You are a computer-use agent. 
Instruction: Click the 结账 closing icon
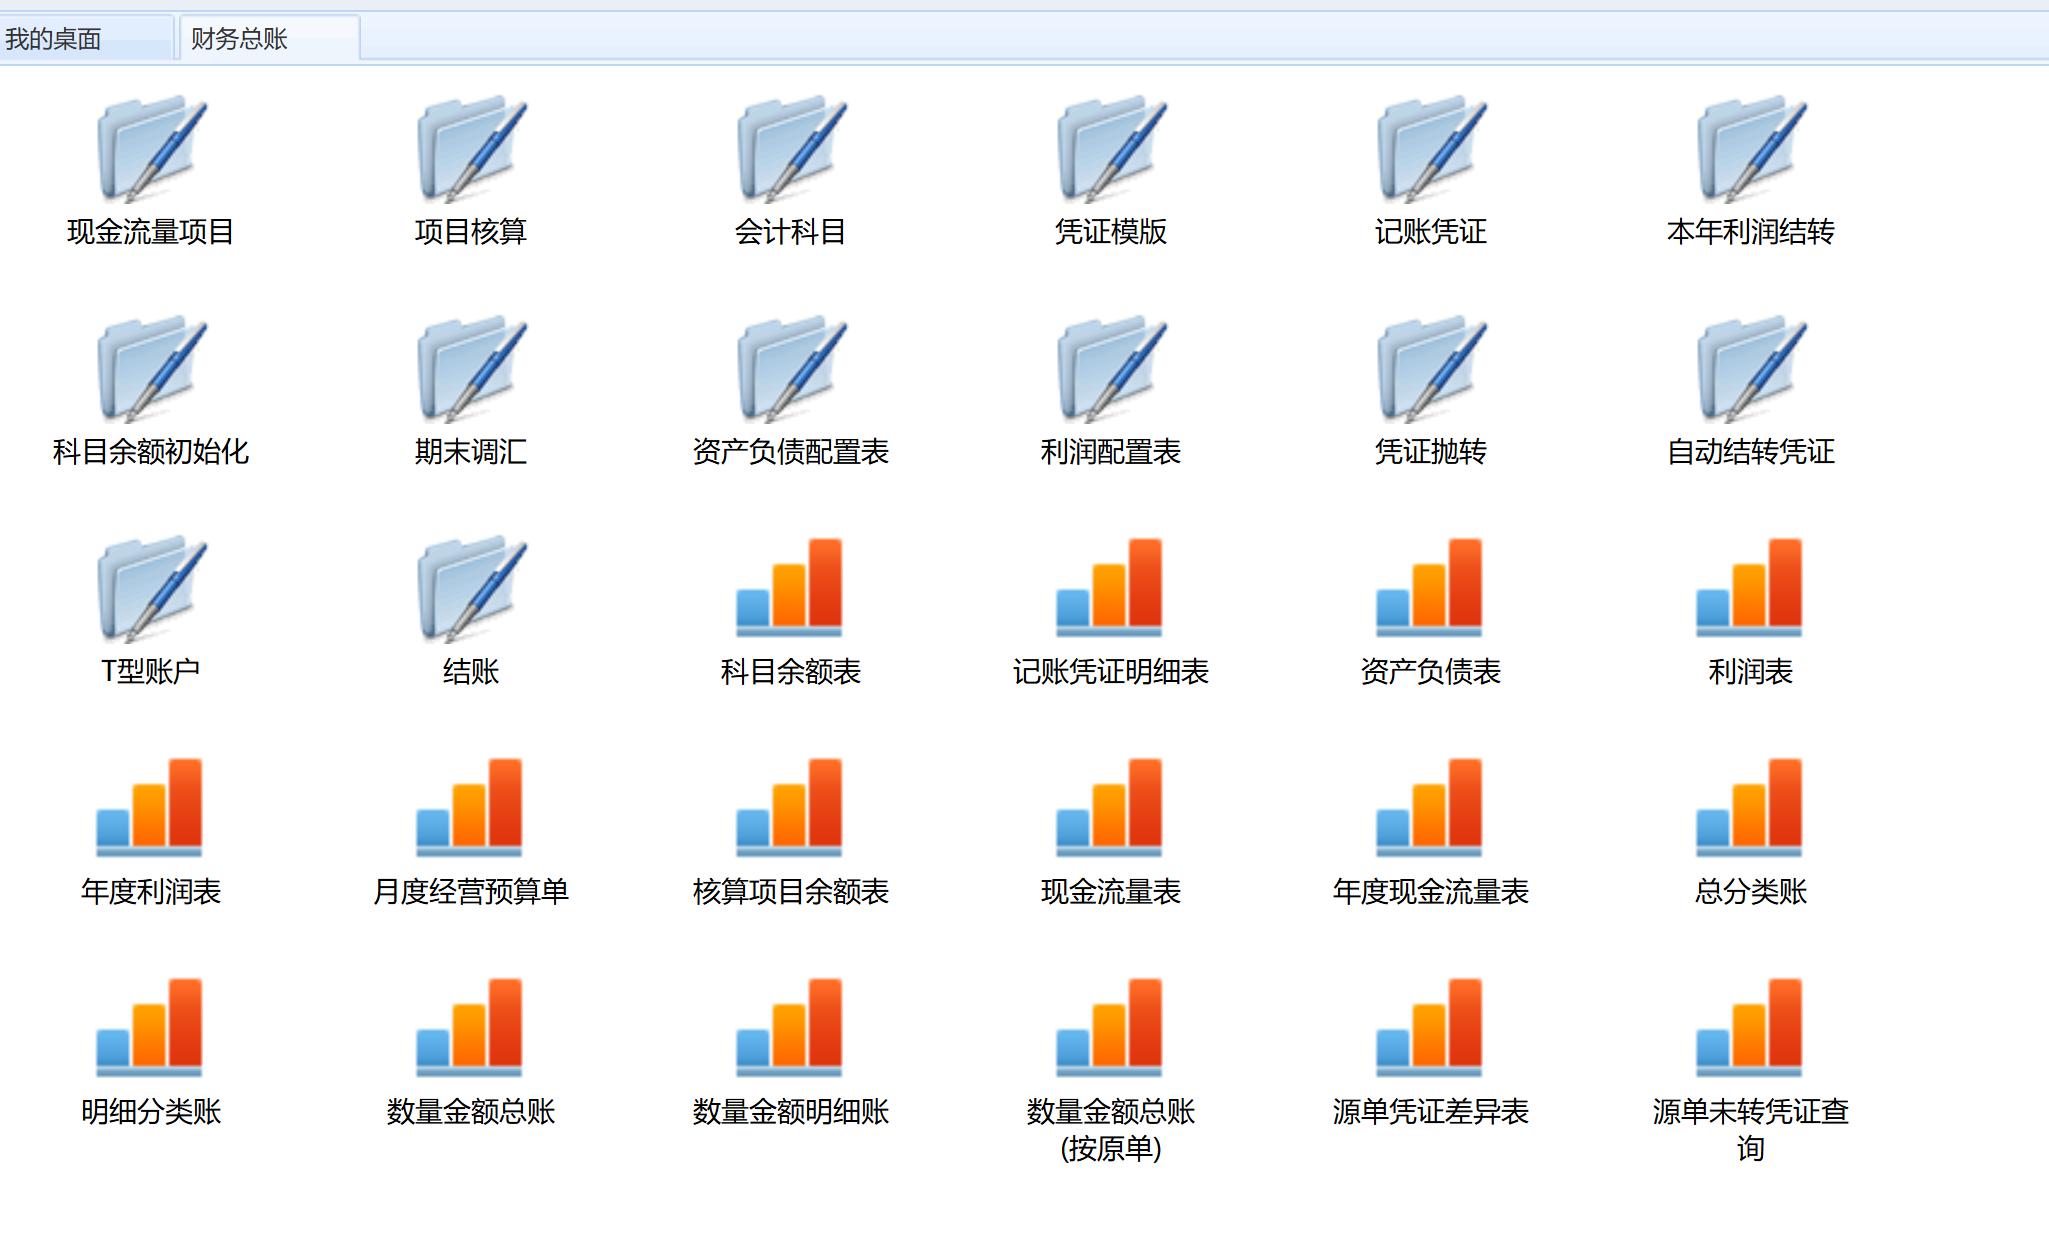coord(470,590)
